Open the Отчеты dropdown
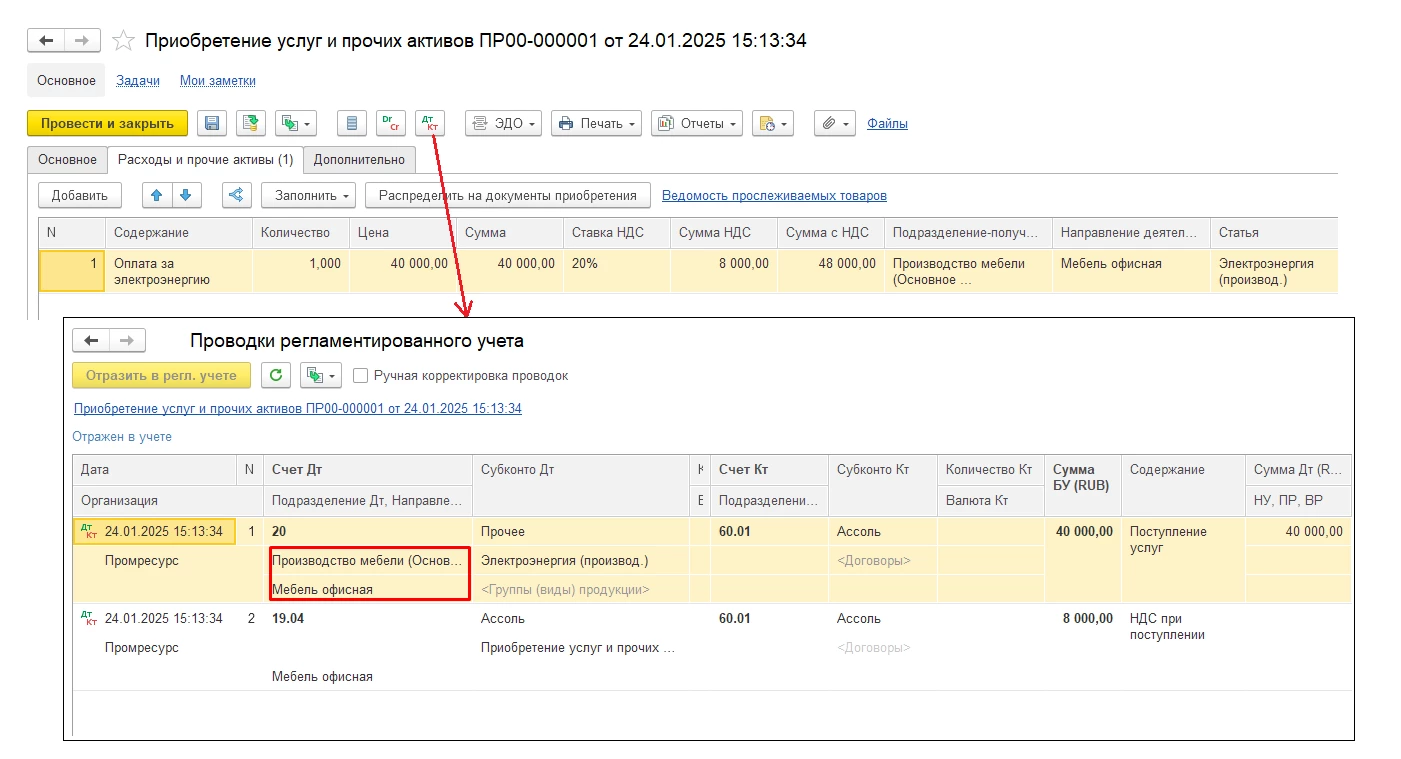 click(x=696, y=123)
